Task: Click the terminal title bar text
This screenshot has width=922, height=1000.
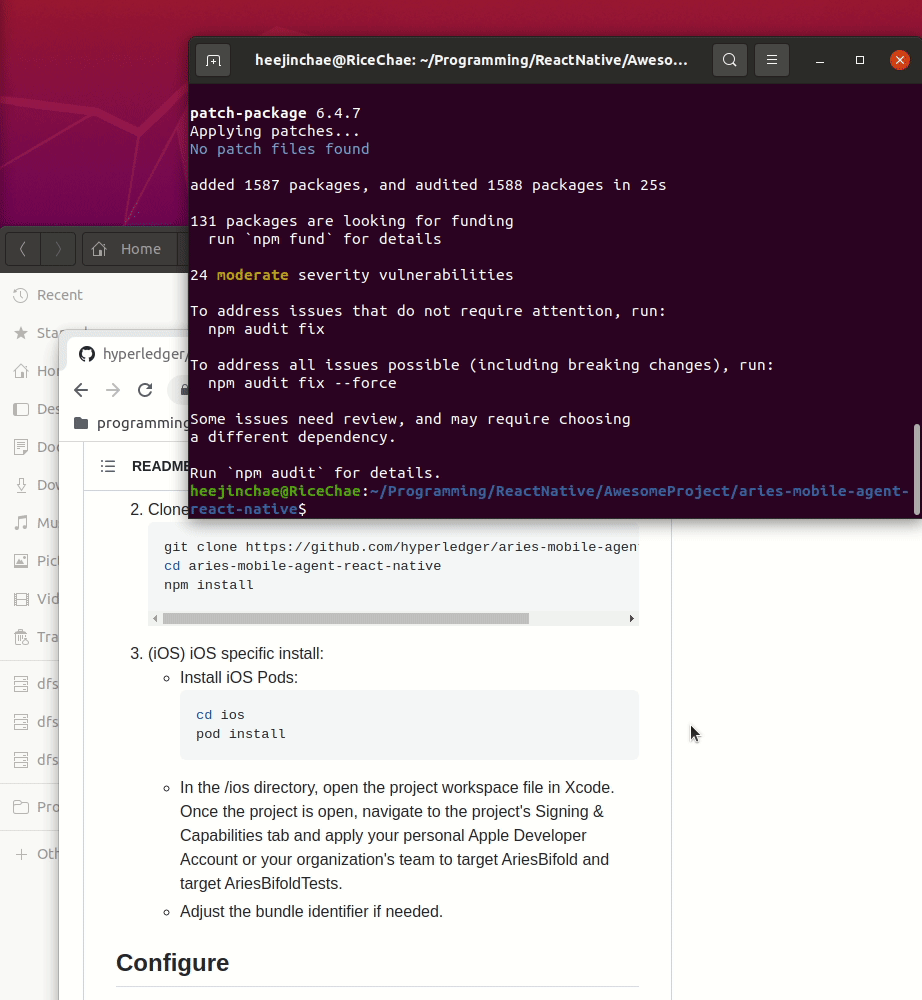Action: [x=471, y=60]
